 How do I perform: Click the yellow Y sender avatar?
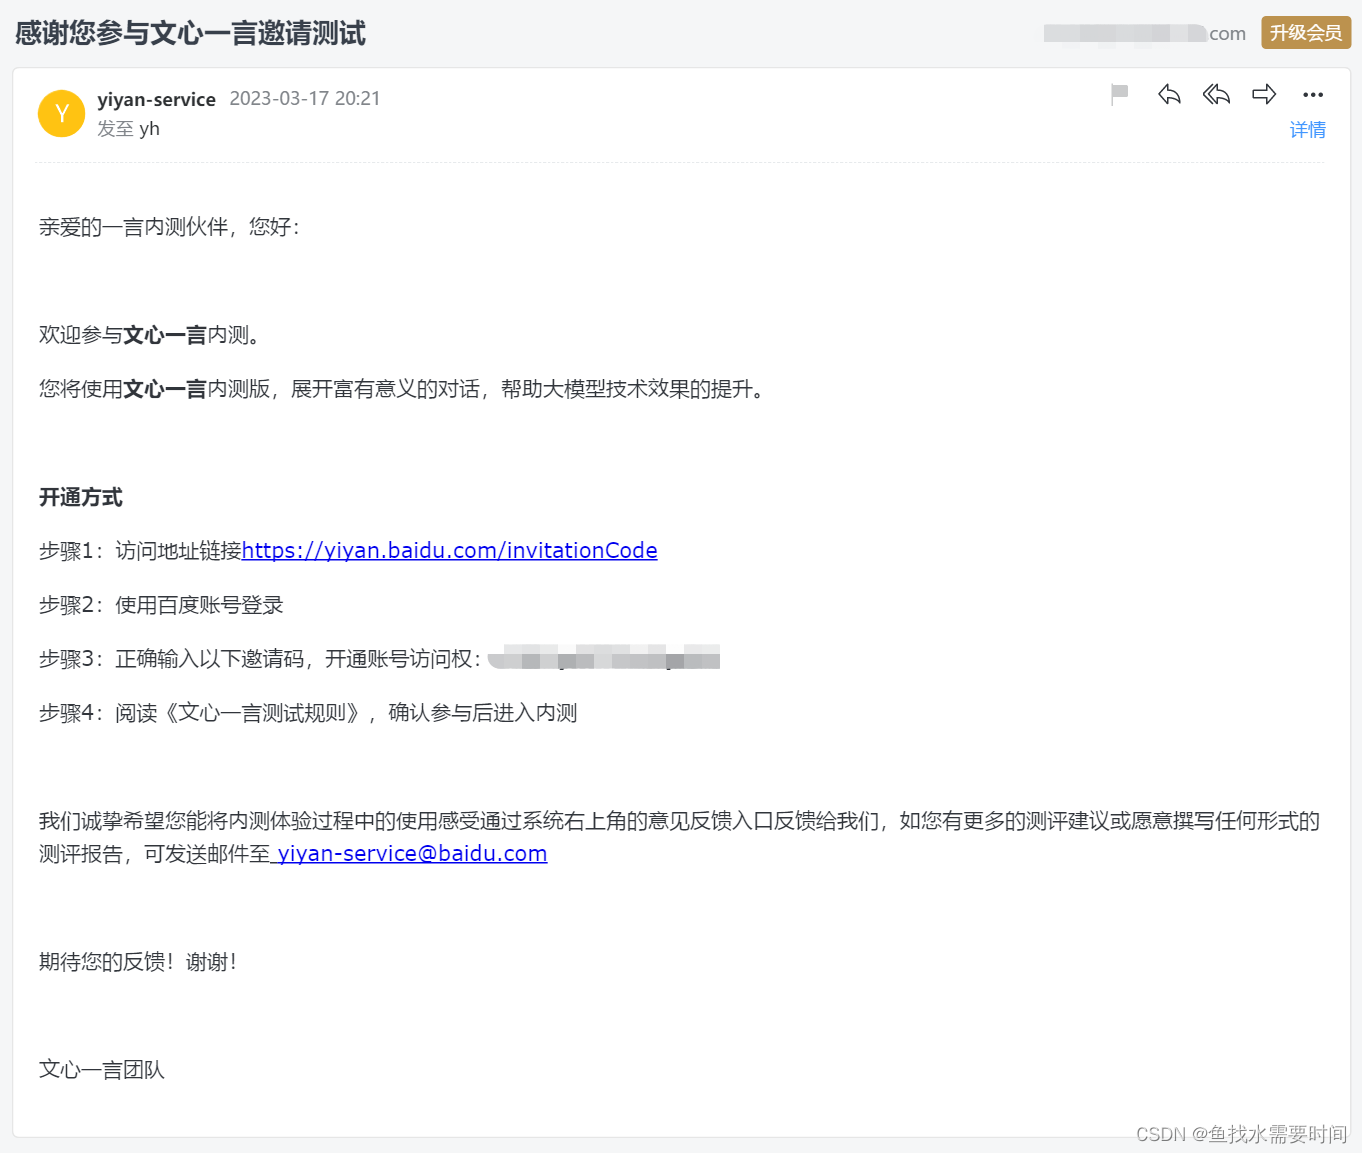pyautogui.click(x=61, y=113)
